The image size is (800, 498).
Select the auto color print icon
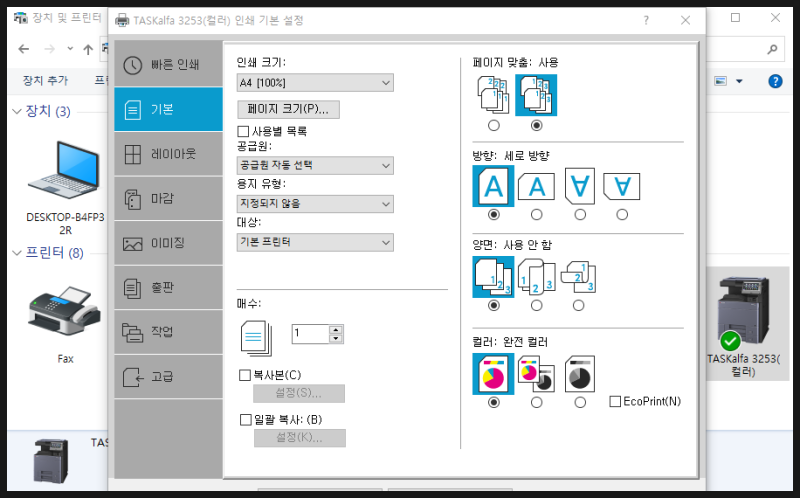click(536, 374)
